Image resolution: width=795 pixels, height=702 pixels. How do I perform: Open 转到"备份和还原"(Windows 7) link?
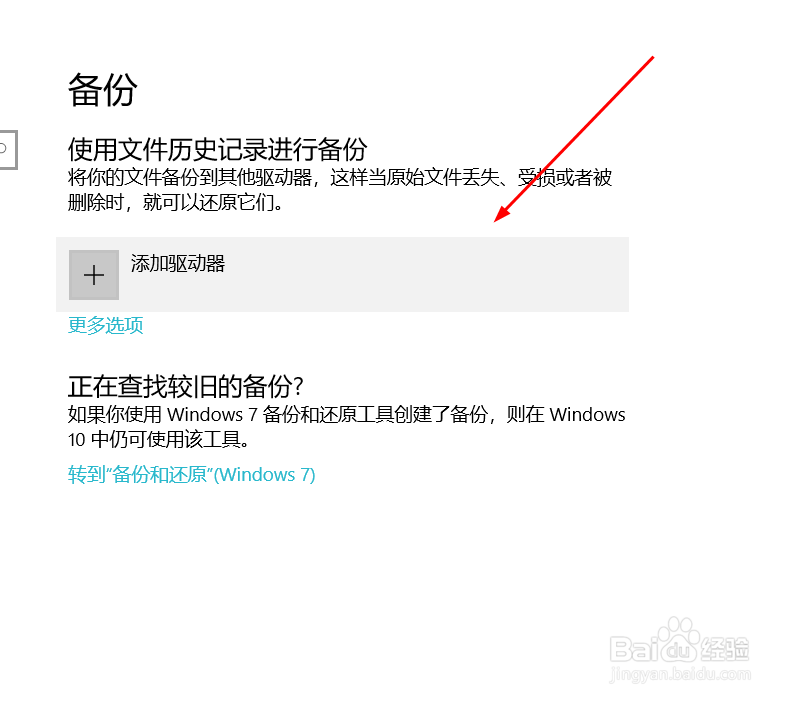[192, 474]
